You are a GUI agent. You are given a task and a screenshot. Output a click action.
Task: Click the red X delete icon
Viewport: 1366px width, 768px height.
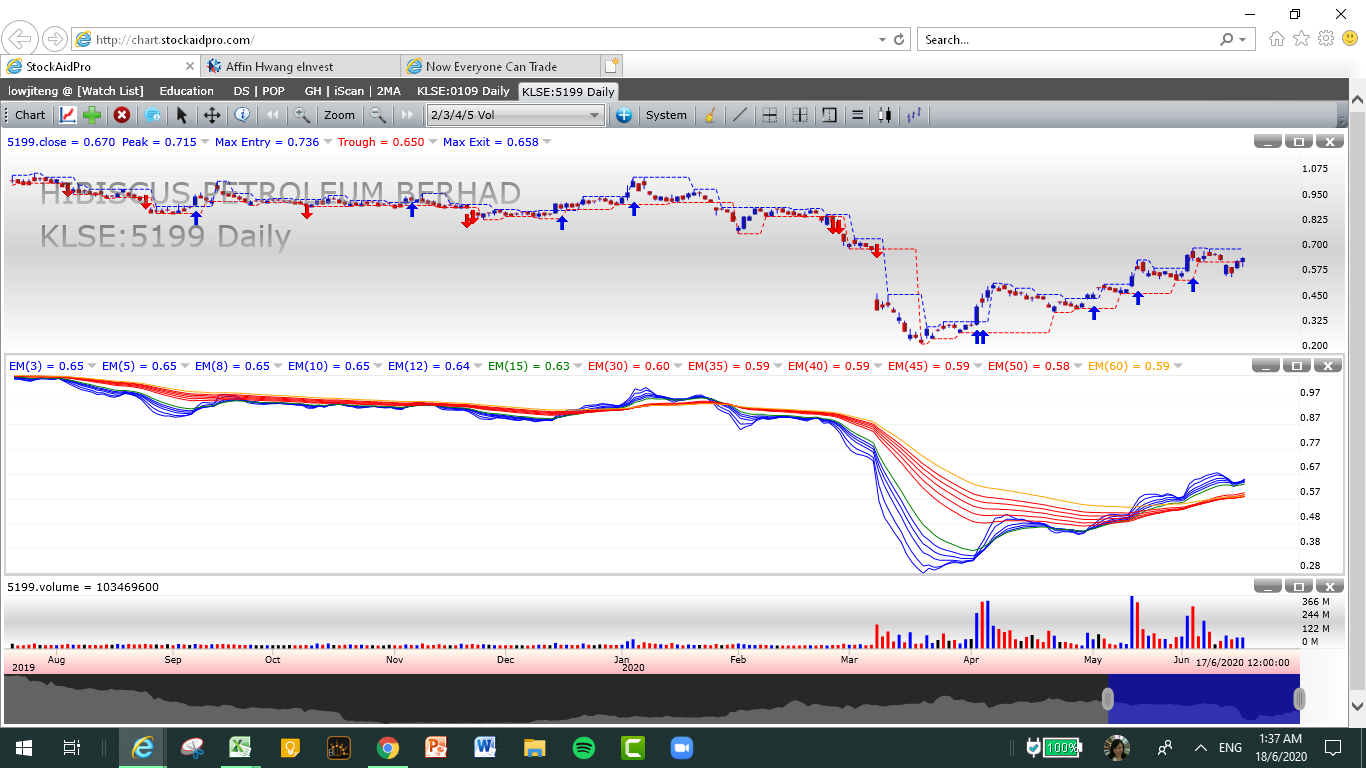tap(121, 115)
